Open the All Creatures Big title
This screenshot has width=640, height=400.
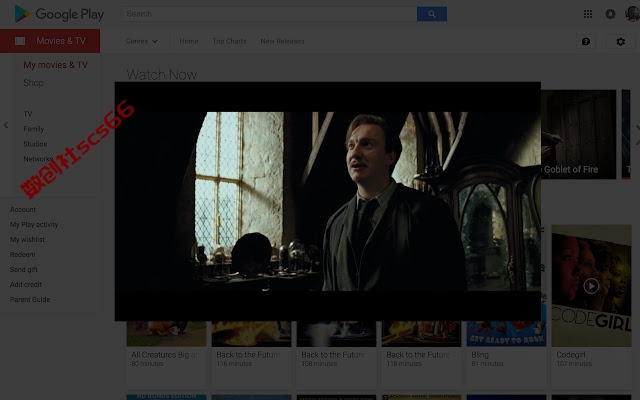165,355
